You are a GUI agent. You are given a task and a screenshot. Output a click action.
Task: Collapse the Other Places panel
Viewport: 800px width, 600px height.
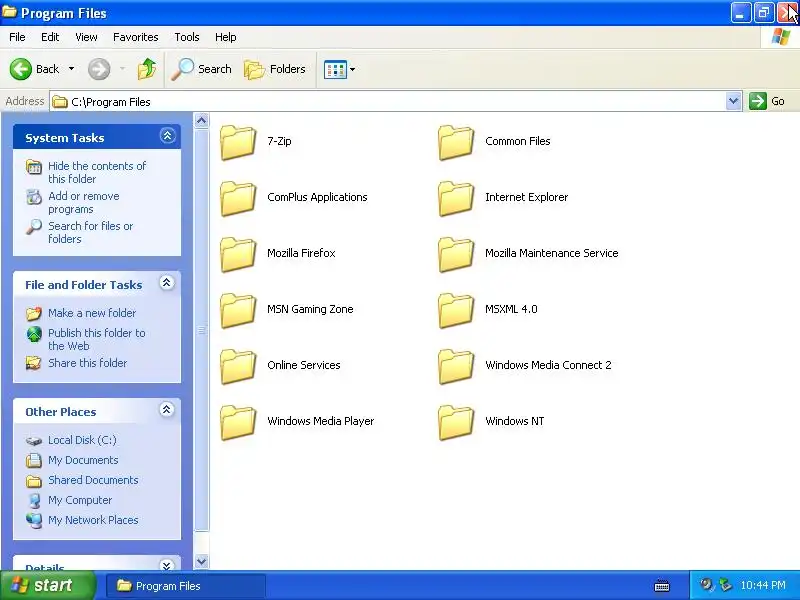pos(166,410)
